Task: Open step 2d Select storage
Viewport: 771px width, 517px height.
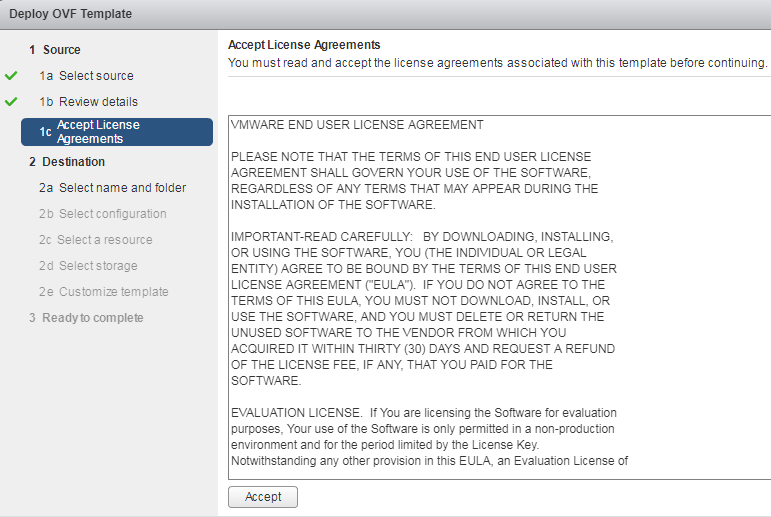Action: [x=89, y=266]
